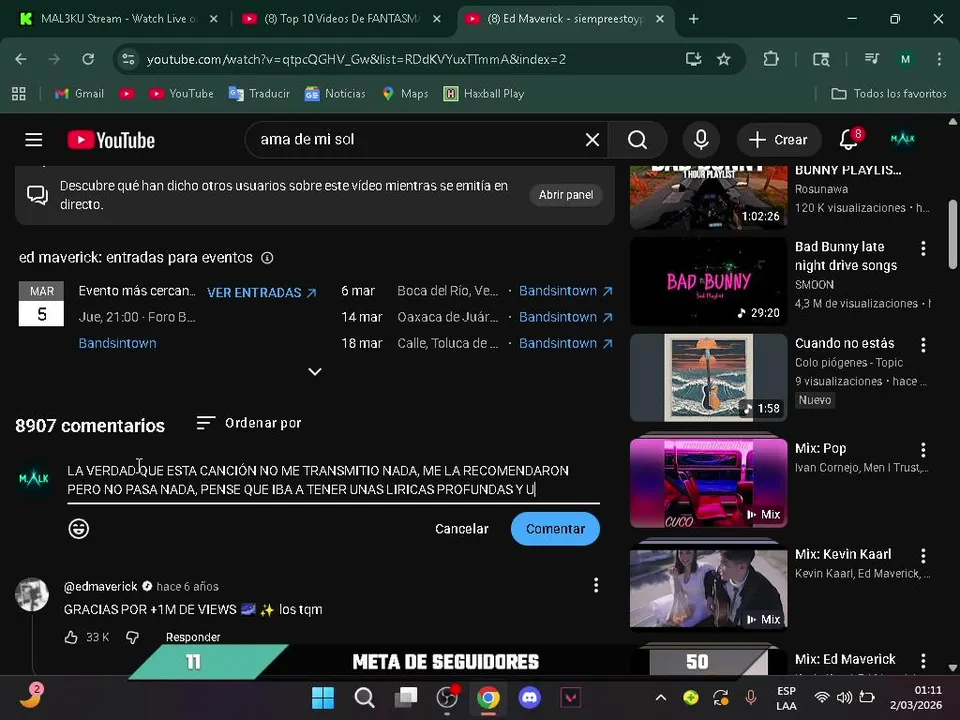Open the Ordenar por sort dropdown
This screenshot has width=960, height=720.
pyautogui.click(x=249, y=423)
